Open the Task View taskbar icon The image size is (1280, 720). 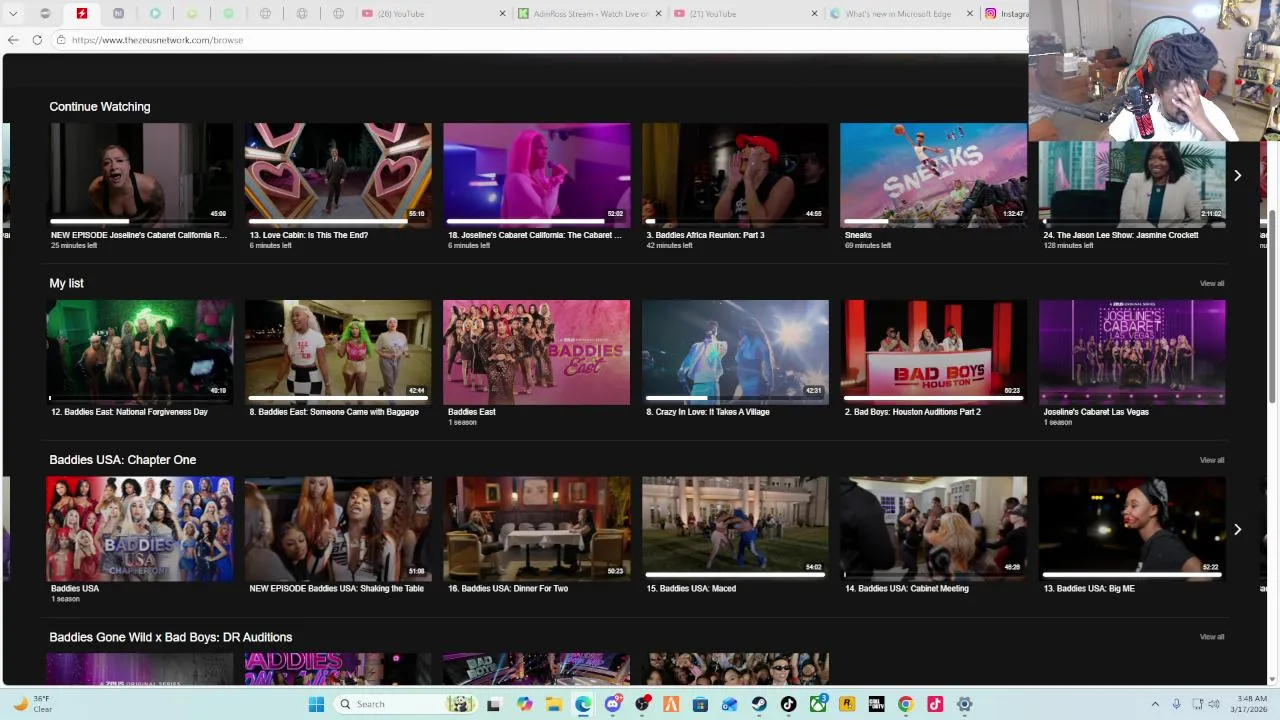tap(494, 704)
